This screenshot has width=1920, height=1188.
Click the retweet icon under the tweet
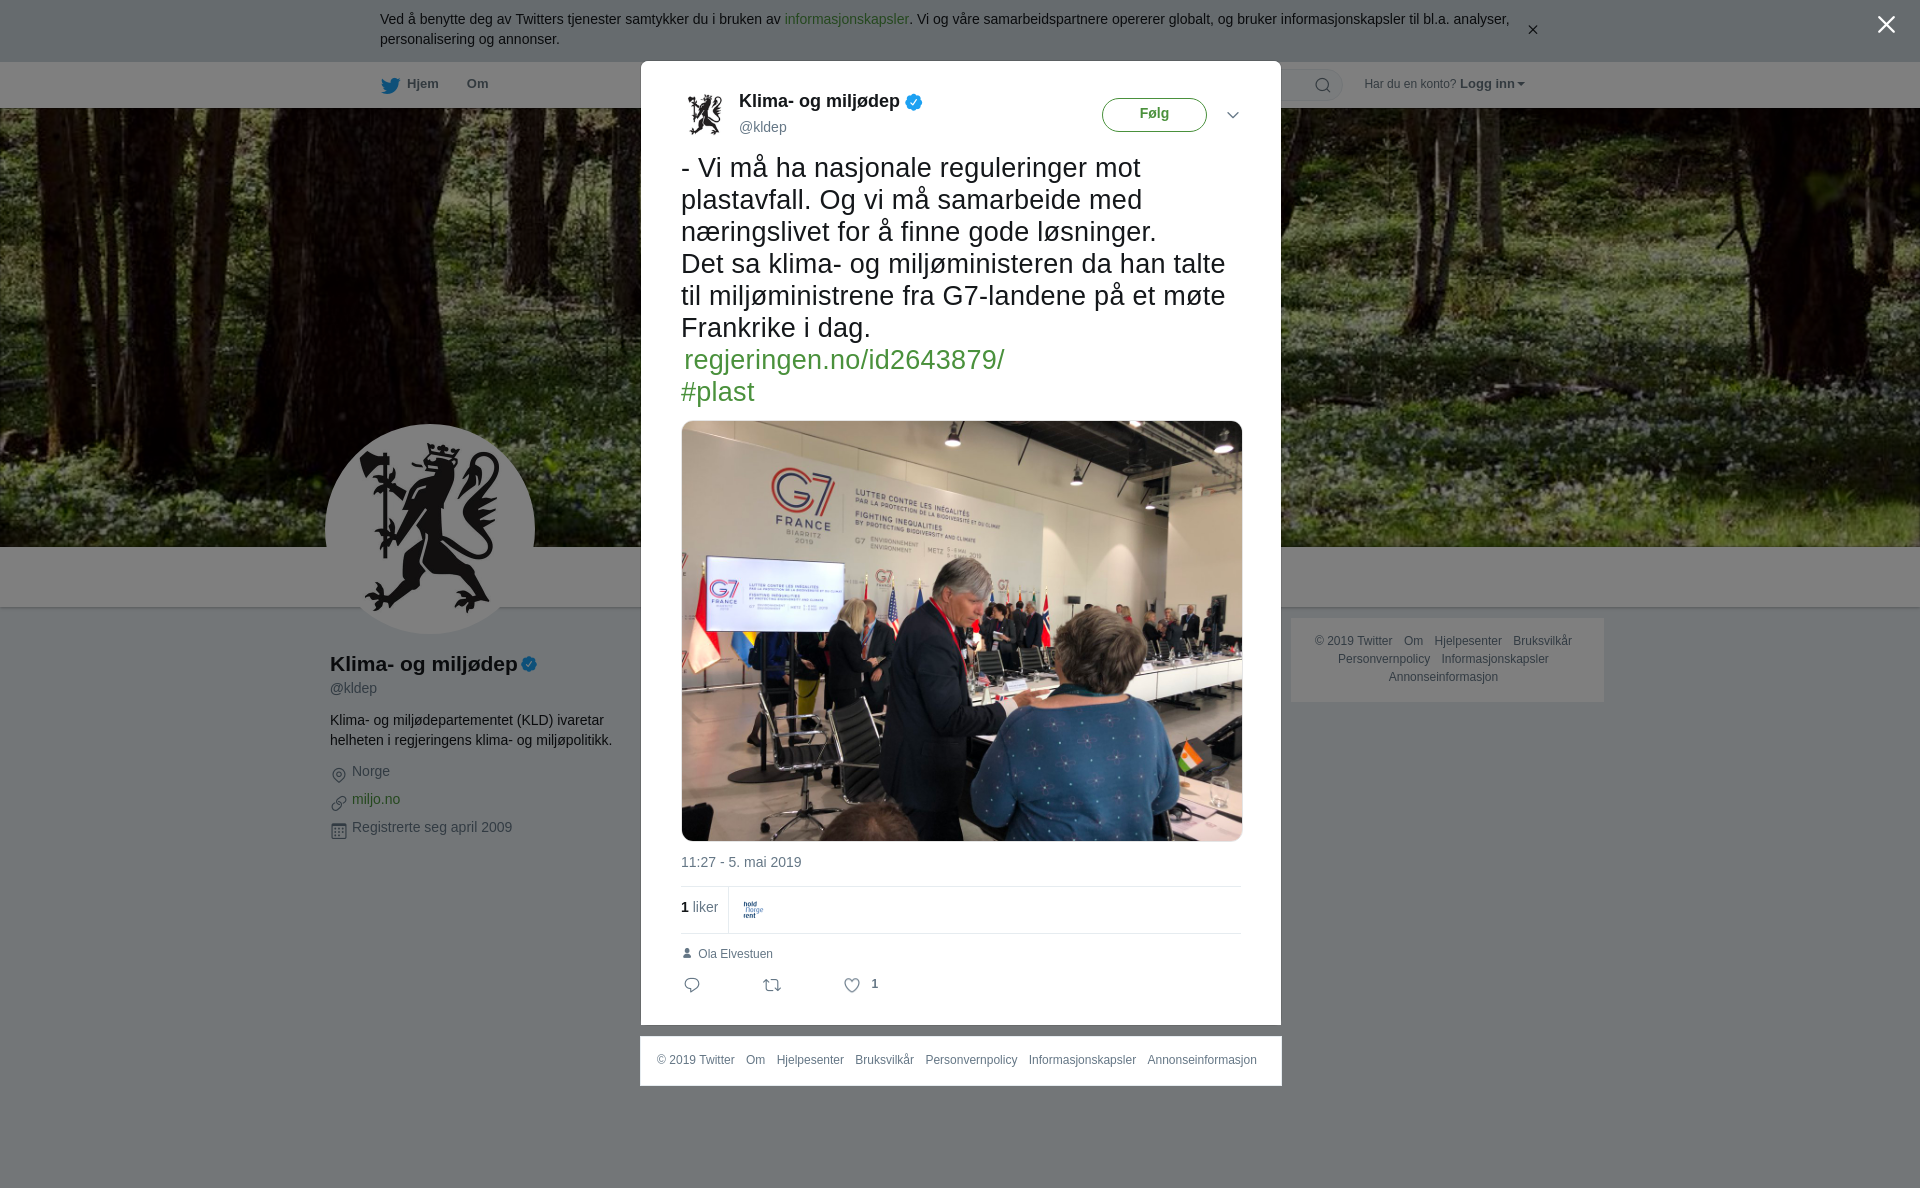click(x=772, y=985)
